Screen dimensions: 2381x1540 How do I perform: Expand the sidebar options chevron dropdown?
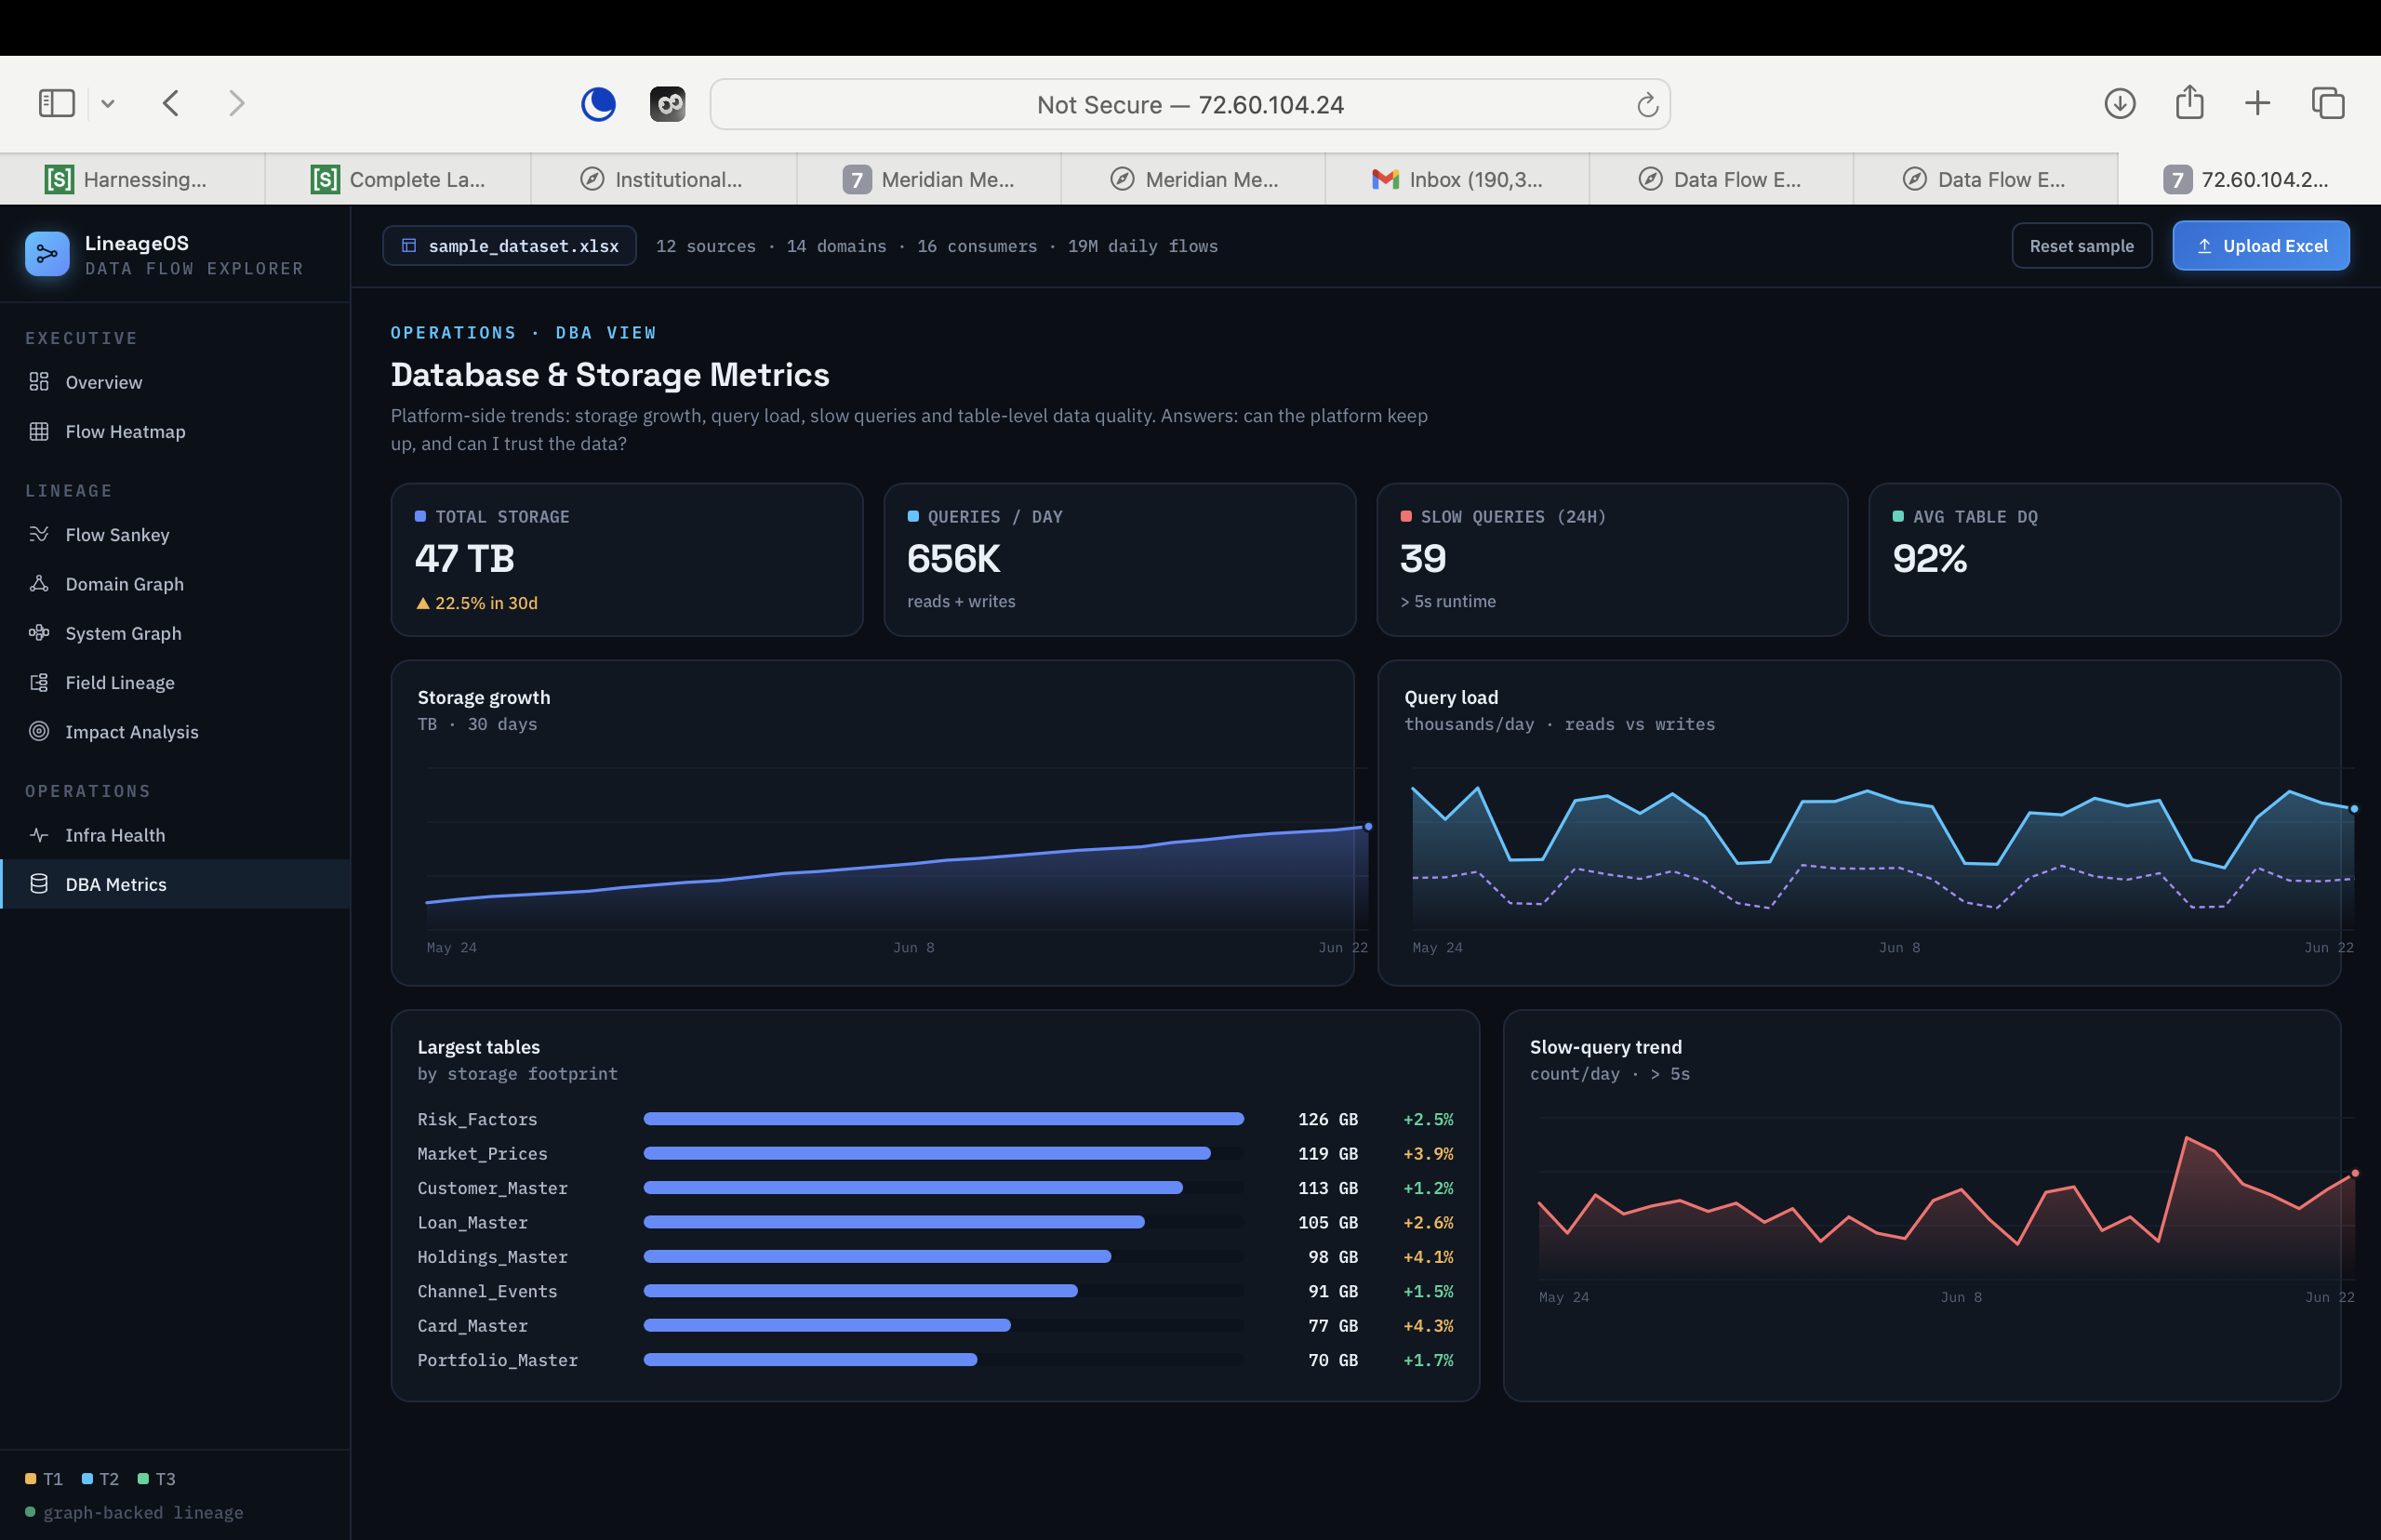click(x=108, y=104)
